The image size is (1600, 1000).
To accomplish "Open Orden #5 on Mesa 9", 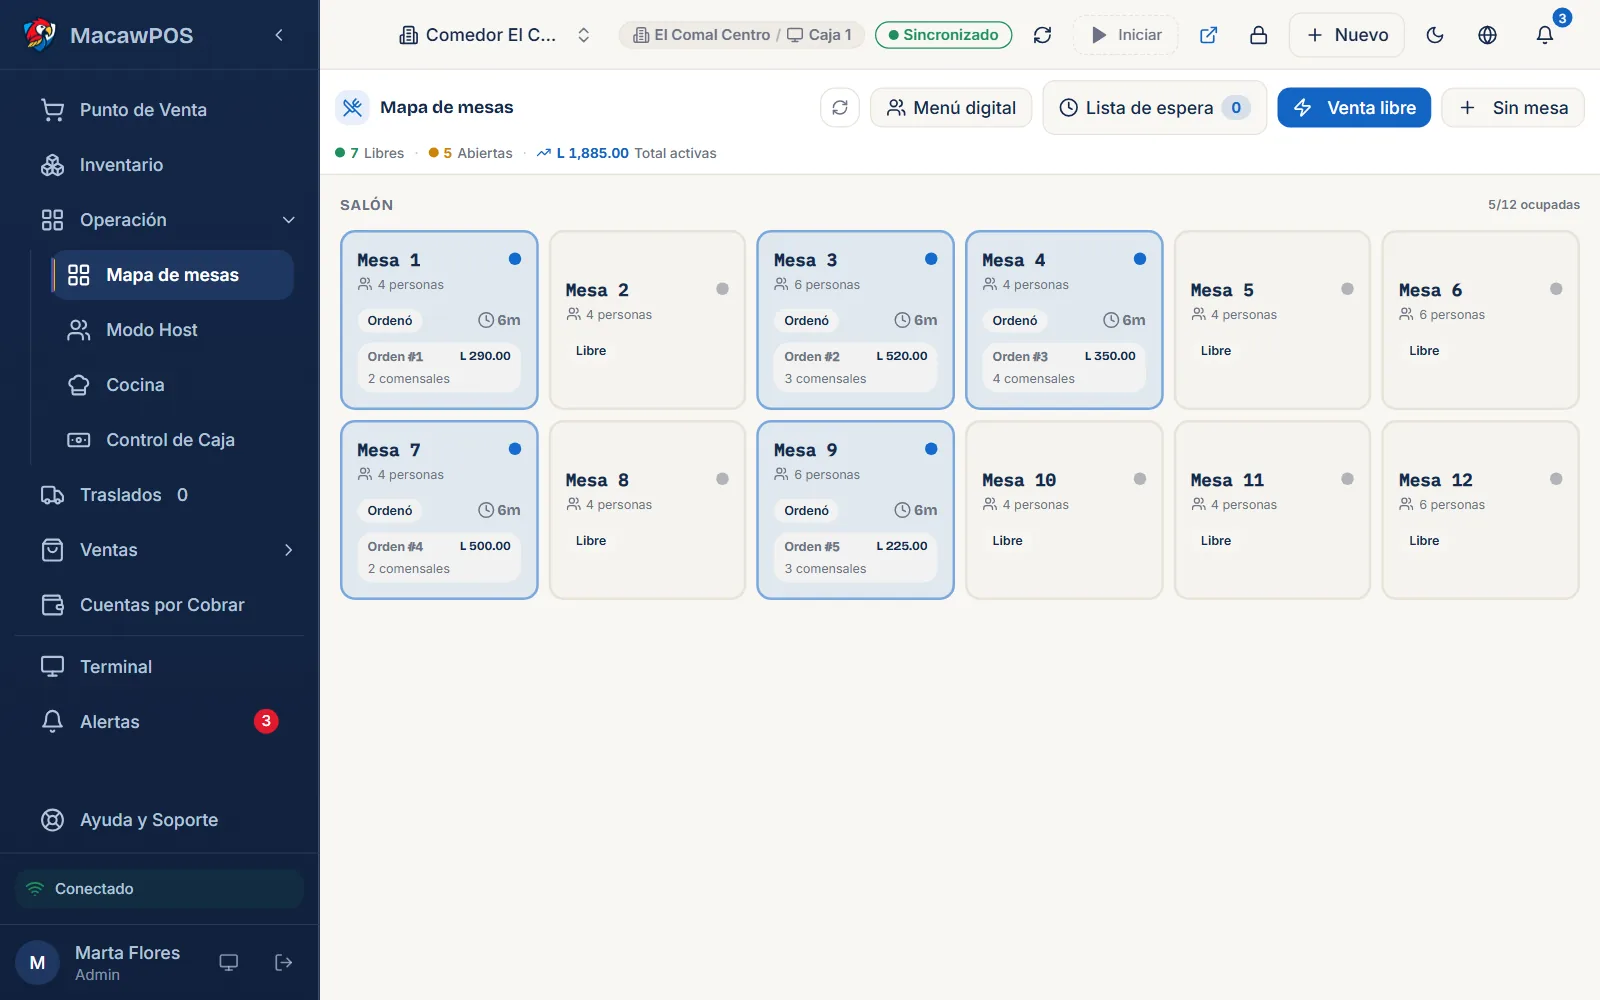I will click(x=855, y=557).
